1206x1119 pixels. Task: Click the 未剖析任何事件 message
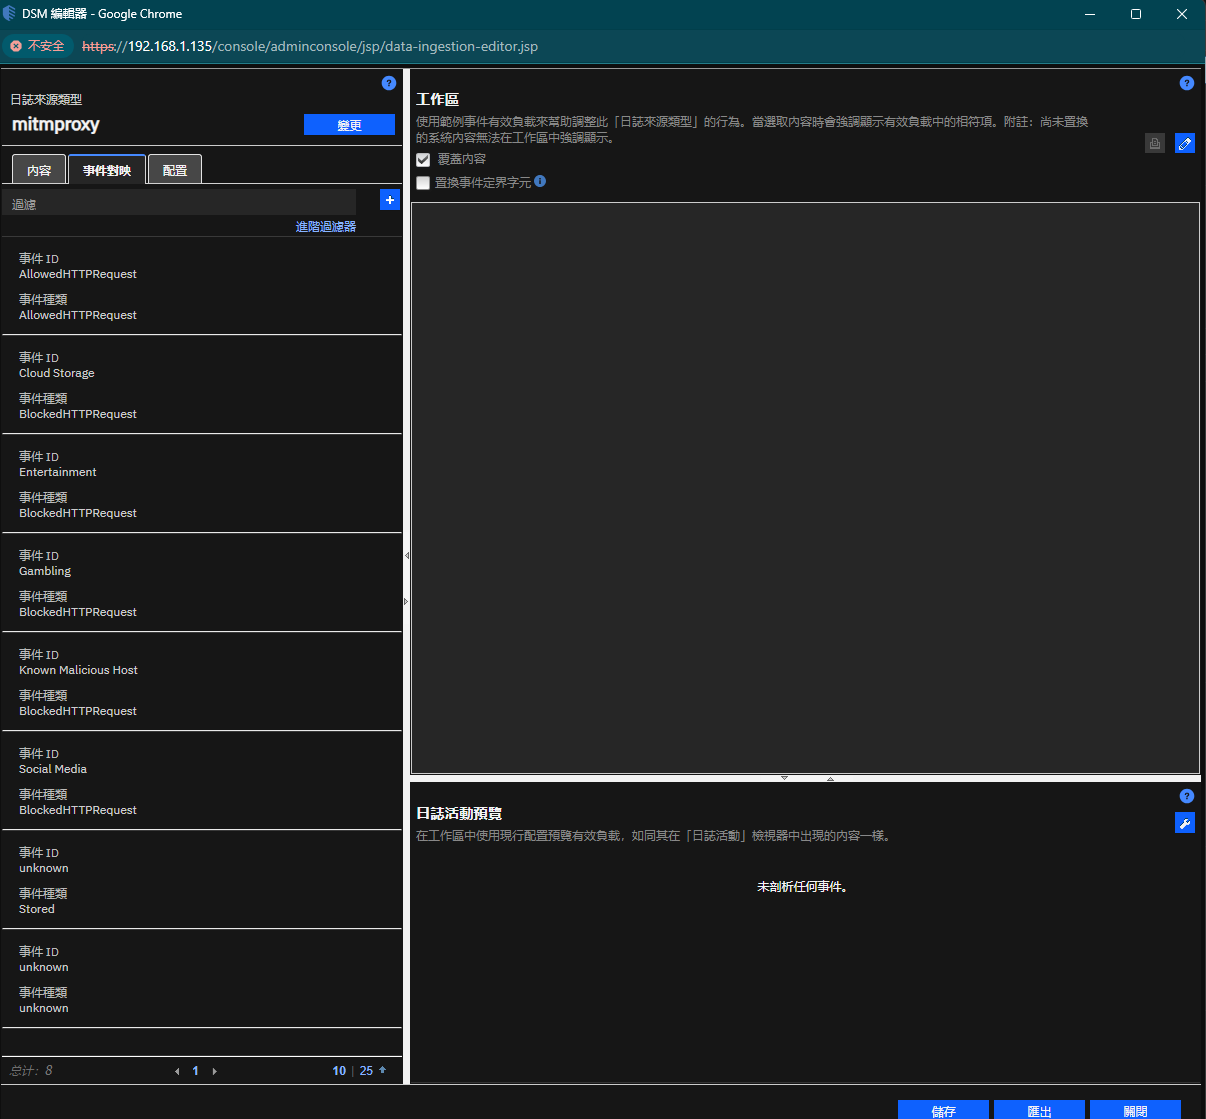click(803, 887)
